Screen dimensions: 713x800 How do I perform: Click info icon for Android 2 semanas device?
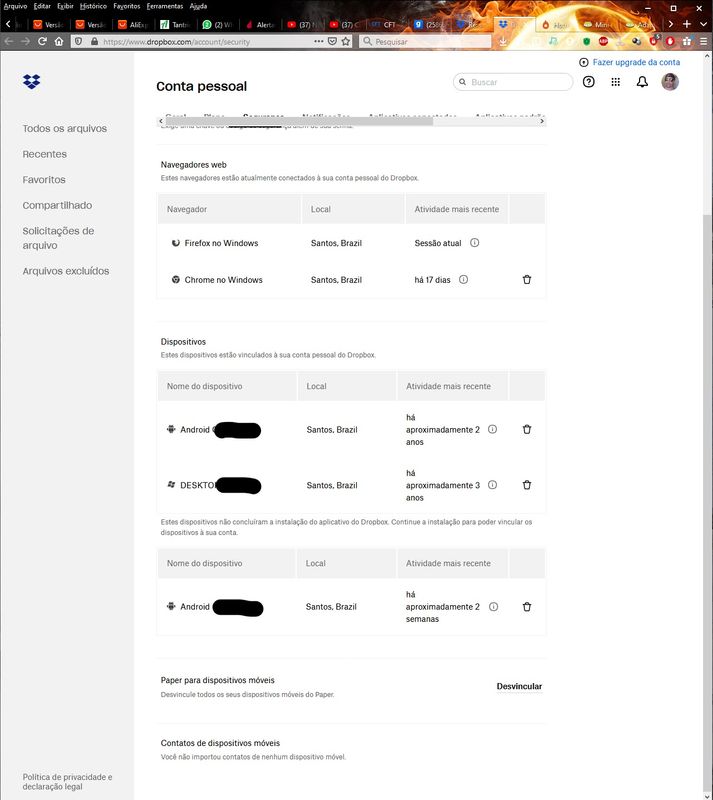[x=494, y=607]
